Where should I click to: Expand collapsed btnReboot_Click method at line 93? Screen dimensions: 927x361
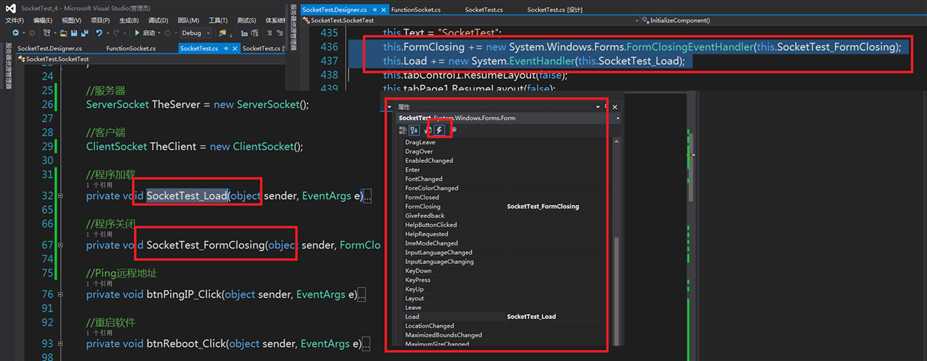(61, 343)
